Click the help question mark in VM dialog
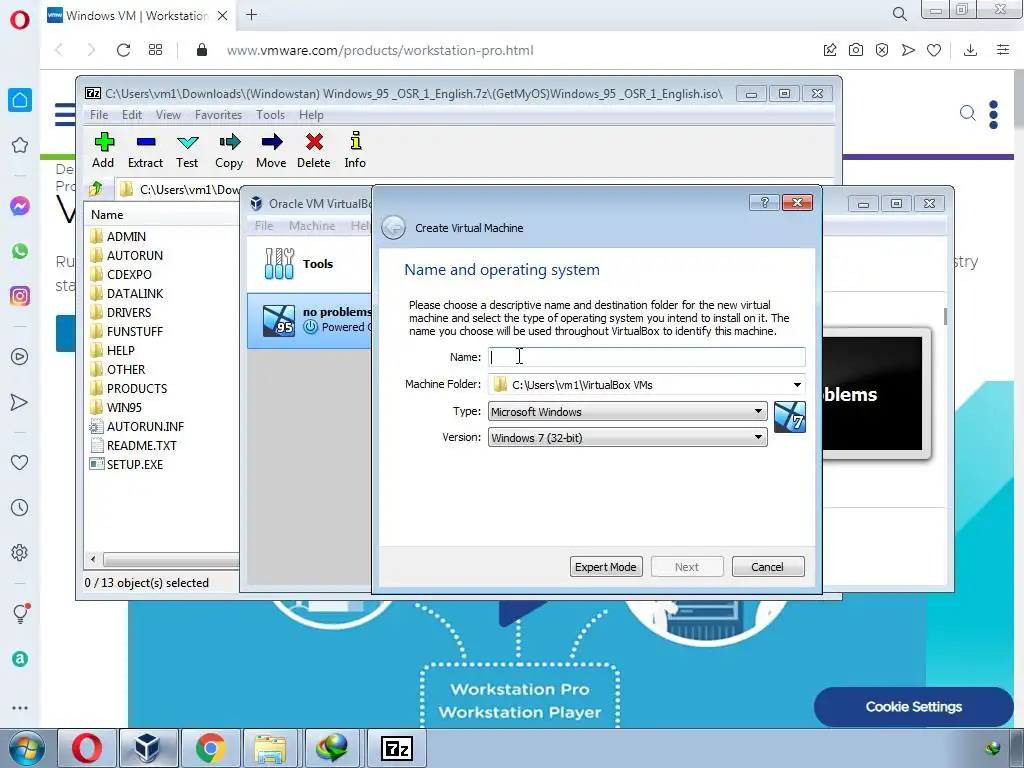 pyautogui.click(x=764, y=202)
